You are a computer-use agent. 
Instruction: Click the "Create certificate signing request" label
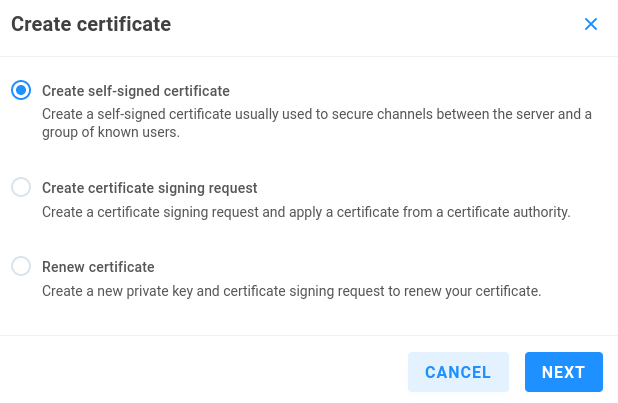tap(149, 187)
